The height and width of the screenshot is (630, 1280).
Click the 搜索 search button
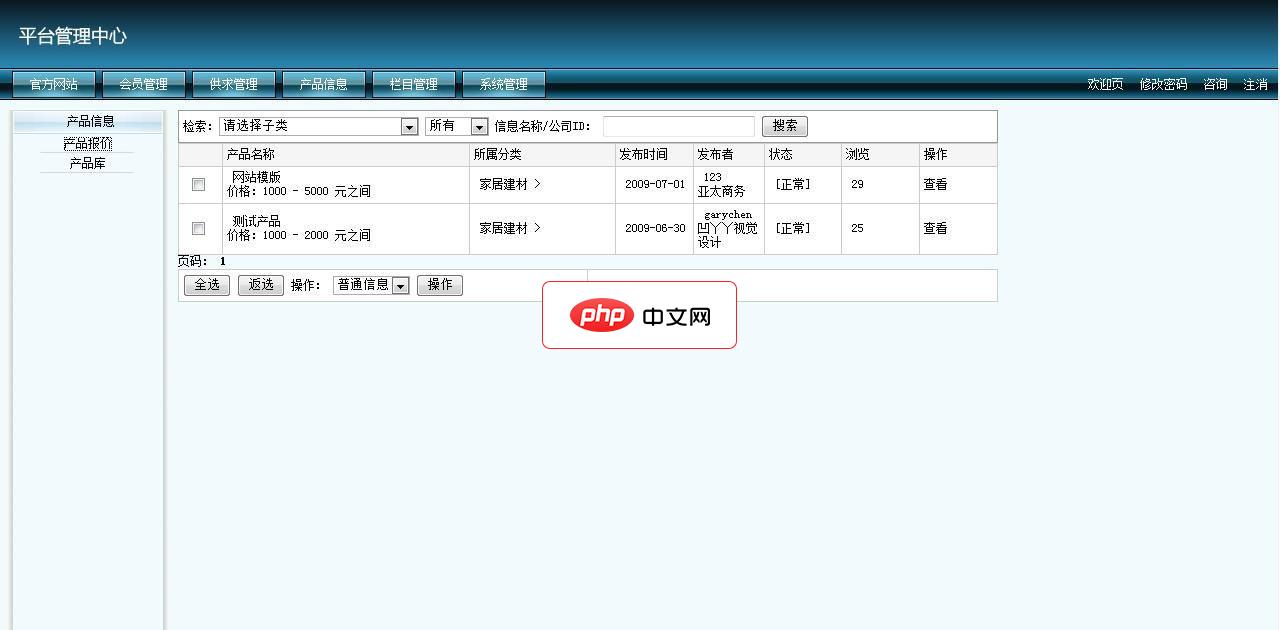[x=784, y=126]
